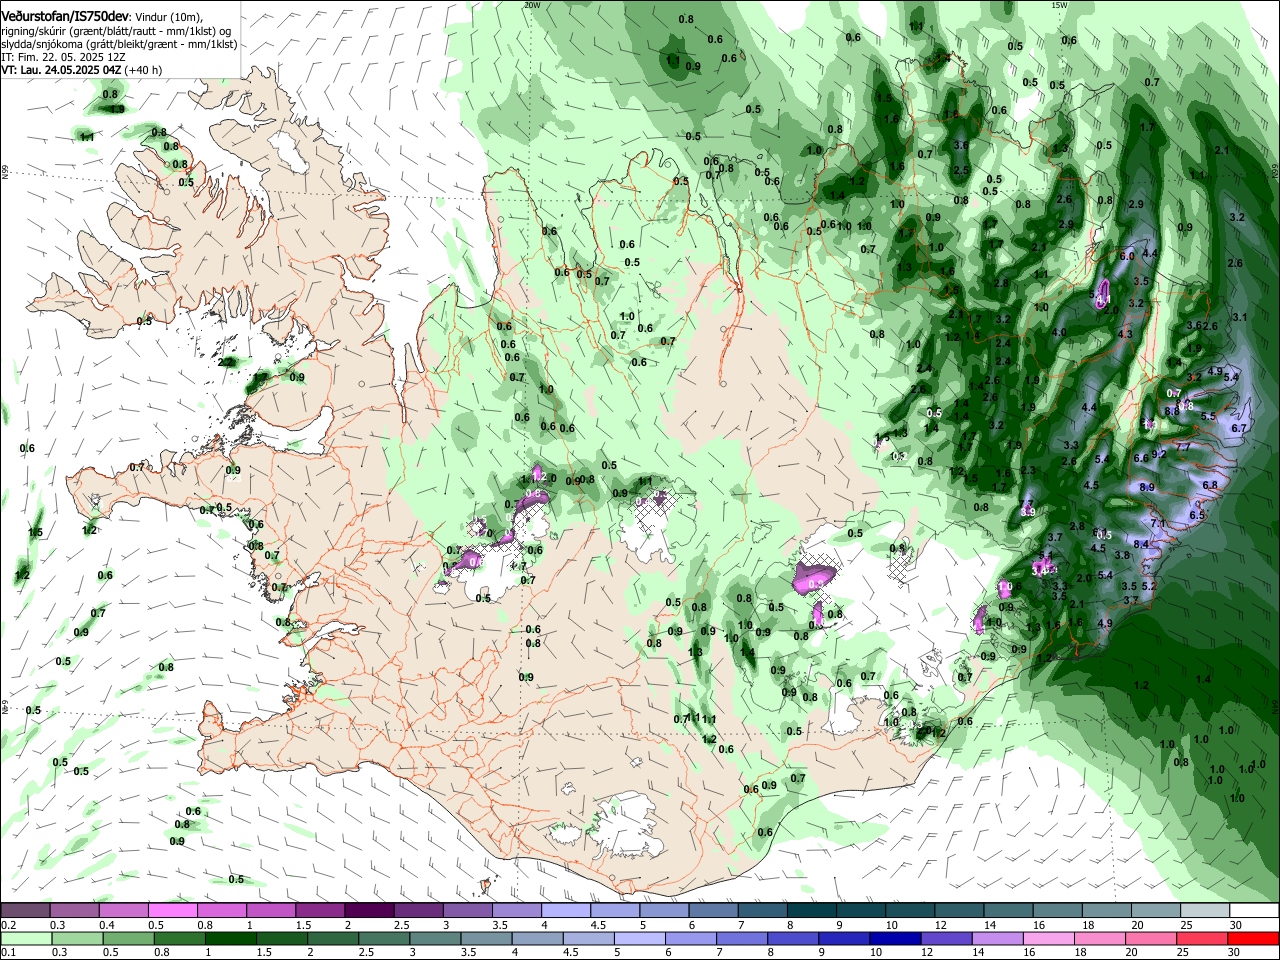This screenshot has width=1280, height=960.
Task: Select the salmon pink 20–25 rain swatch
Action: pyautogui.click(x=1151, y=938)
